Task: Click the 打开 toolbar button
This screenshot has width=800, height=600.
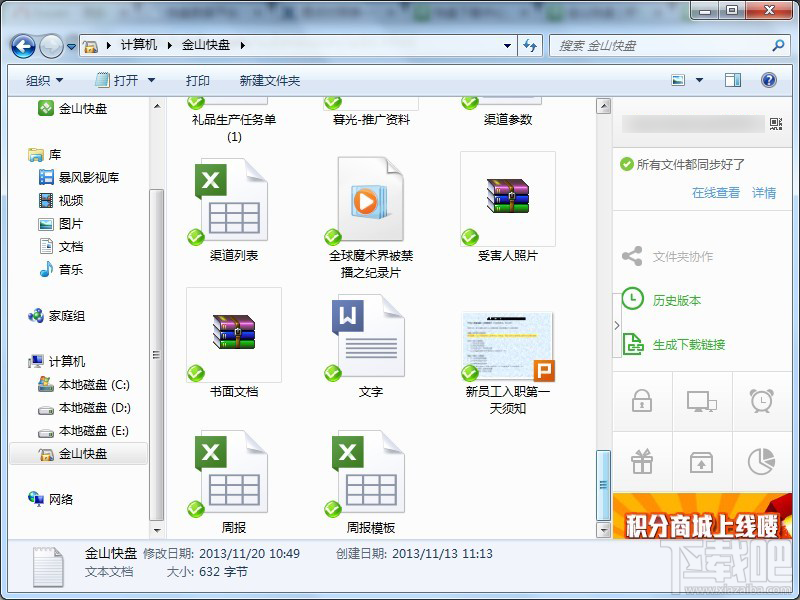Action: [x=117, y=81]
